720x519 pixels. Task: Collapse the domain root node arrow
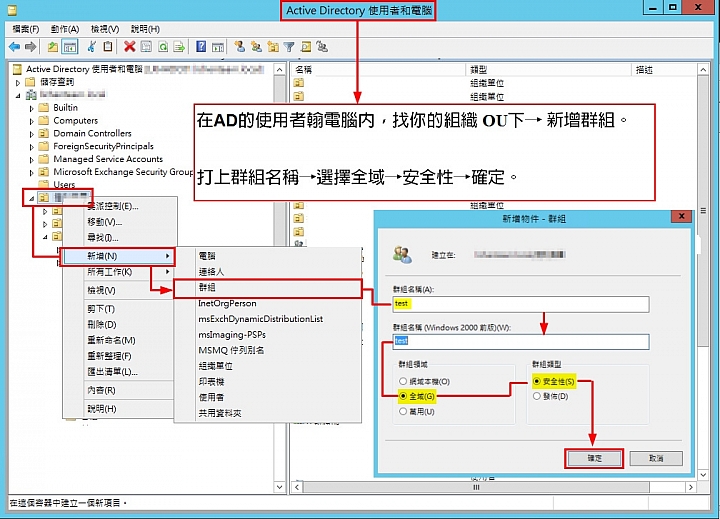pos(18,96)
